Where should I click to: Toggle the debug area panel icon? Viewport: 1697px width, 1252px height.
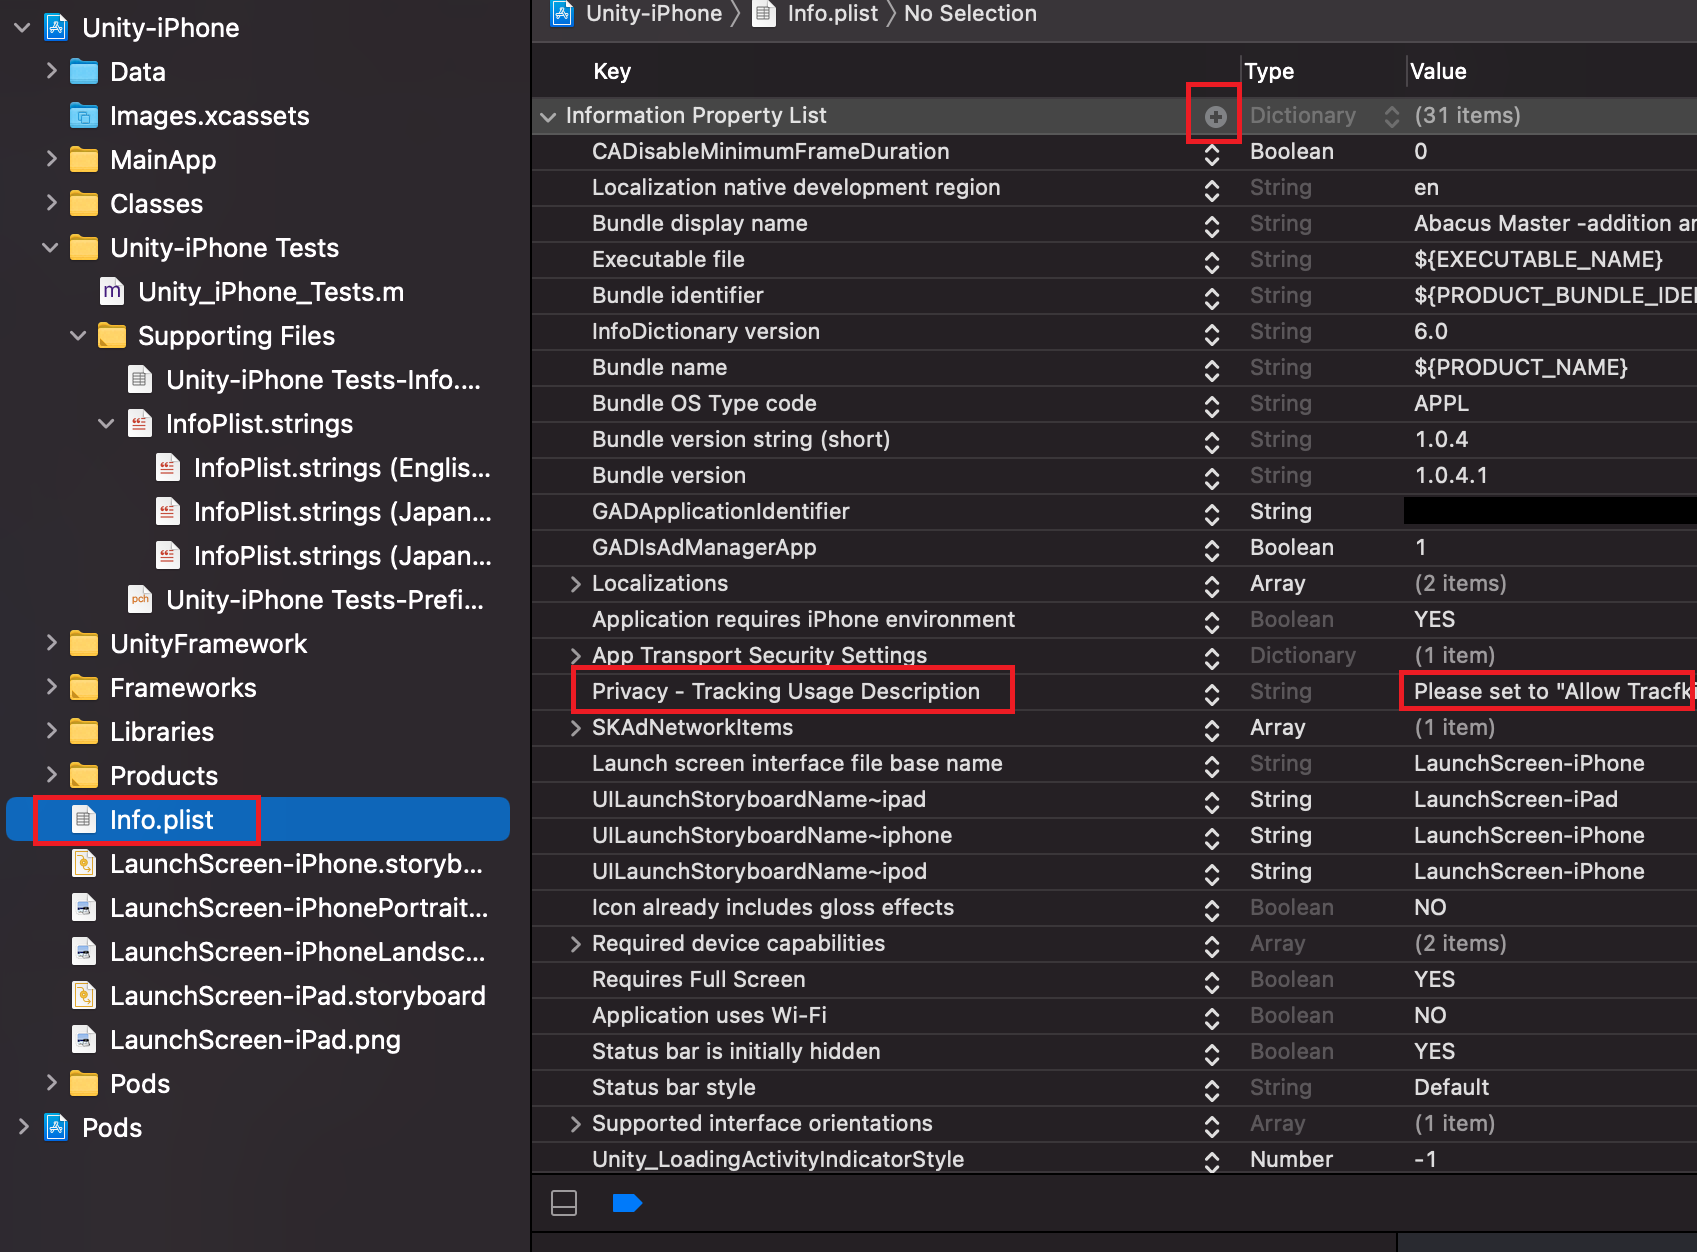click(564, 1203)
